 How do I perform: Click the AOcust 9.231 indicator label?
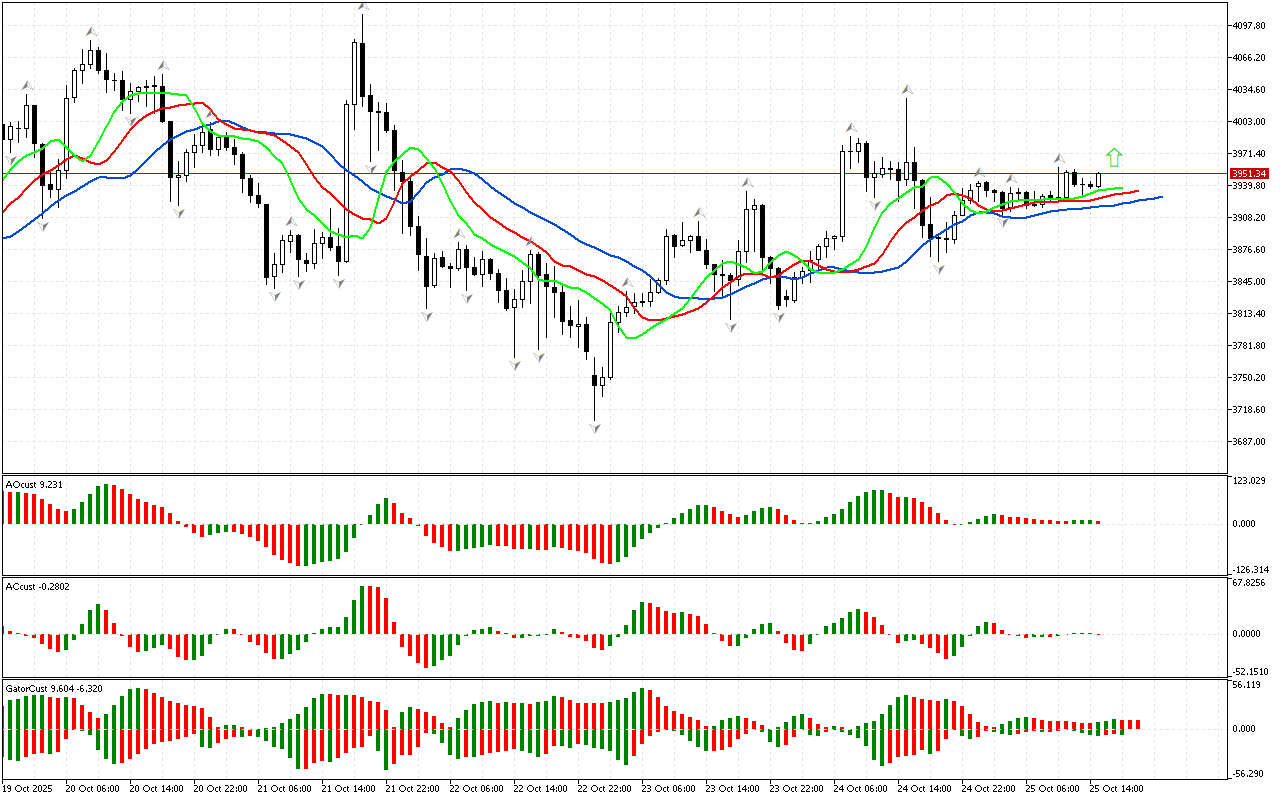[x=35, y=485]
